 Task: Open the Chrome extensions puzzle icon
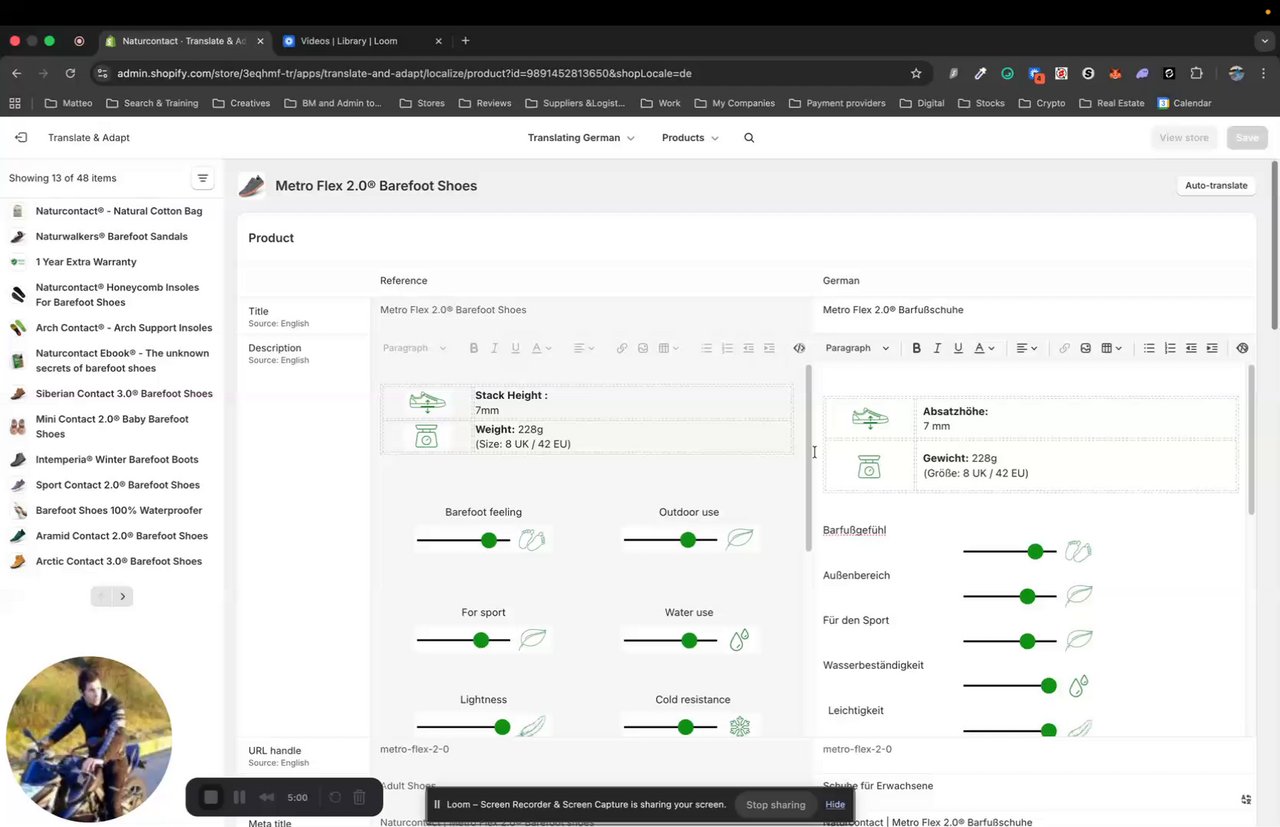click(1196, 73)
